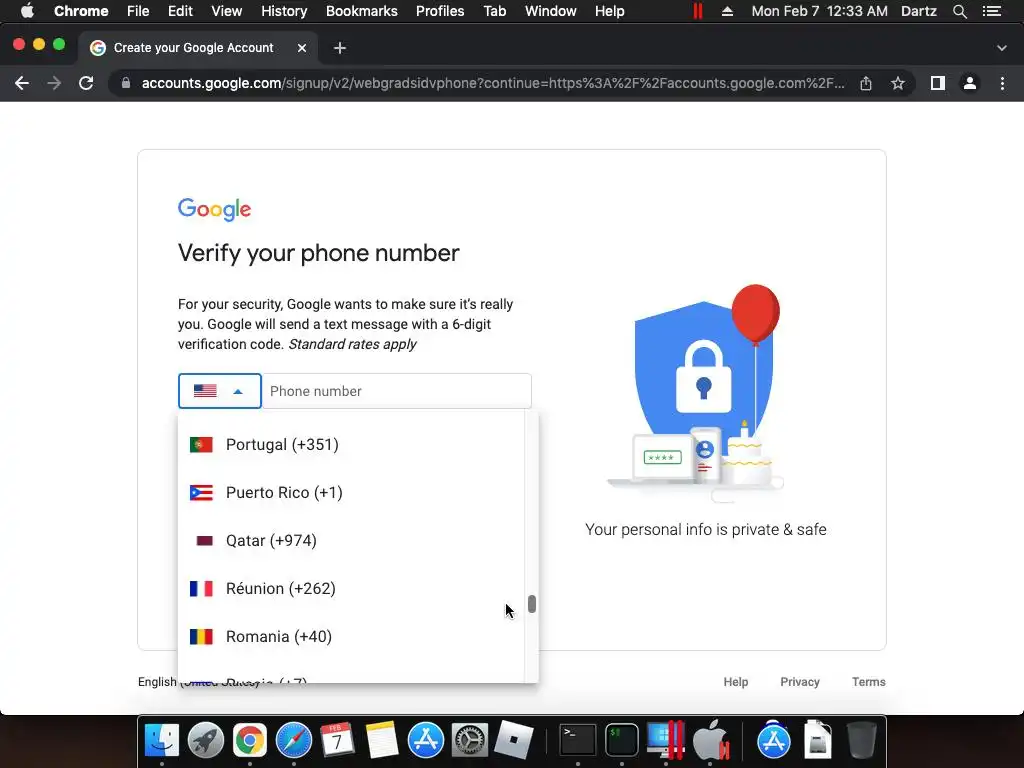Open the first App Store icon in dock
The width and height of the screenshot is (1024, 768).
click(426, 741)
